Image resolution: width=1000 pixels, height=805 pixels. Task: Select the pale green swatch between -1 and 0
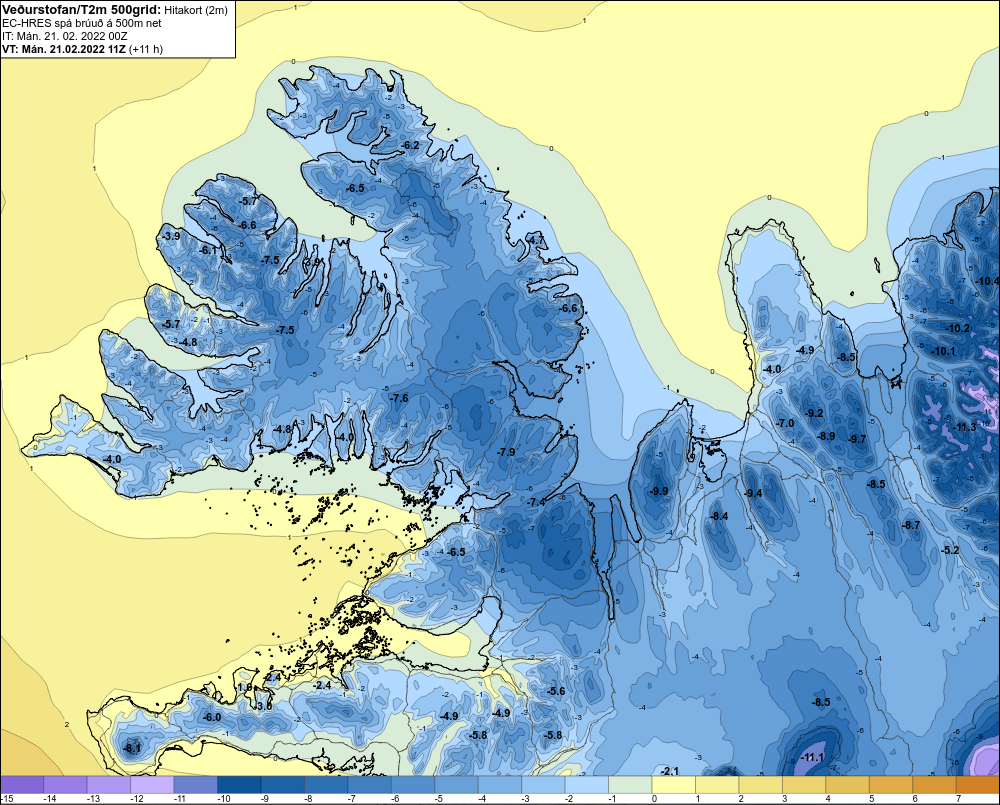tap(630, 785)
